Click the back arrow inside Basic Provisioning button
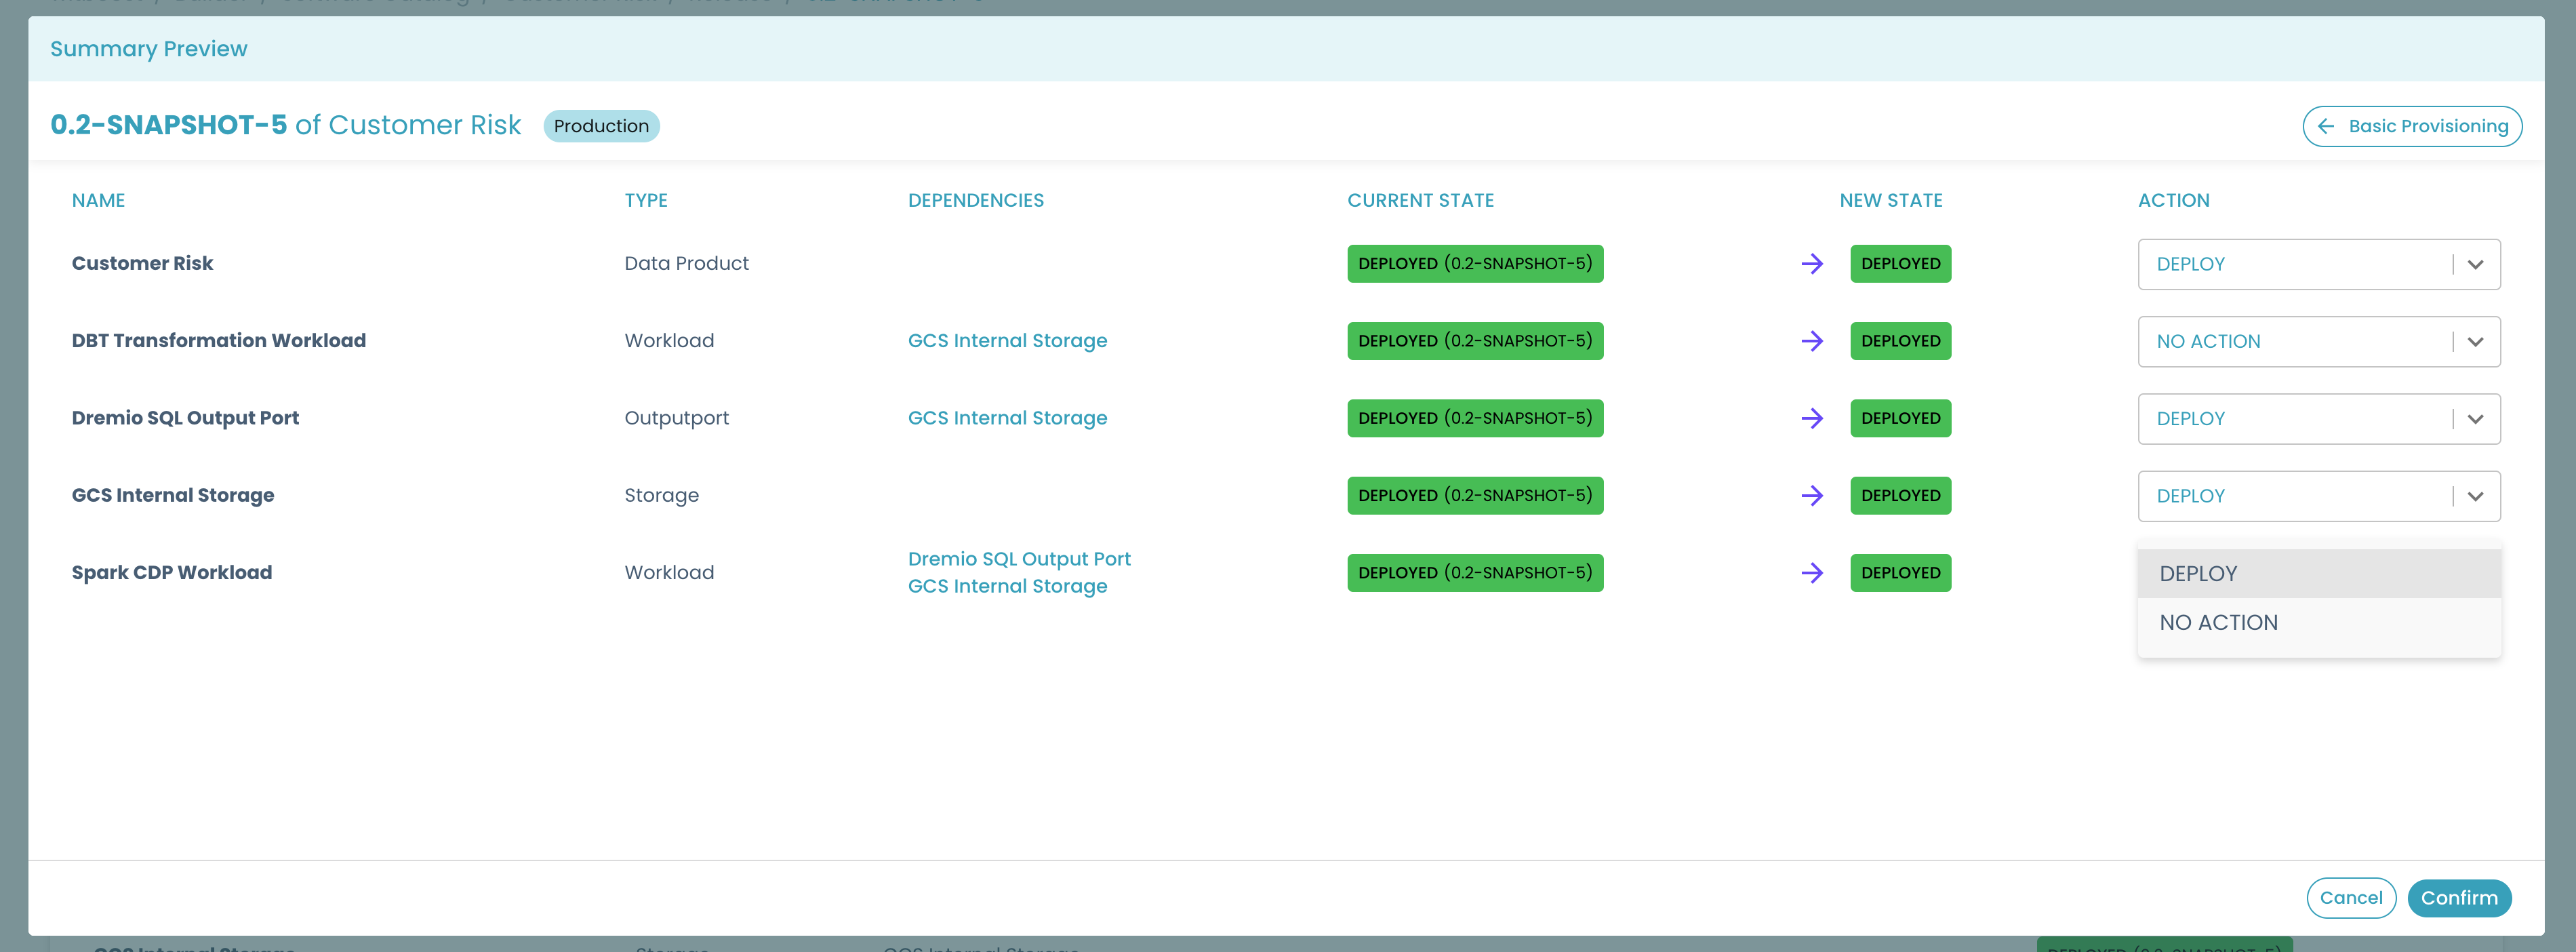 pos(2326,126)
